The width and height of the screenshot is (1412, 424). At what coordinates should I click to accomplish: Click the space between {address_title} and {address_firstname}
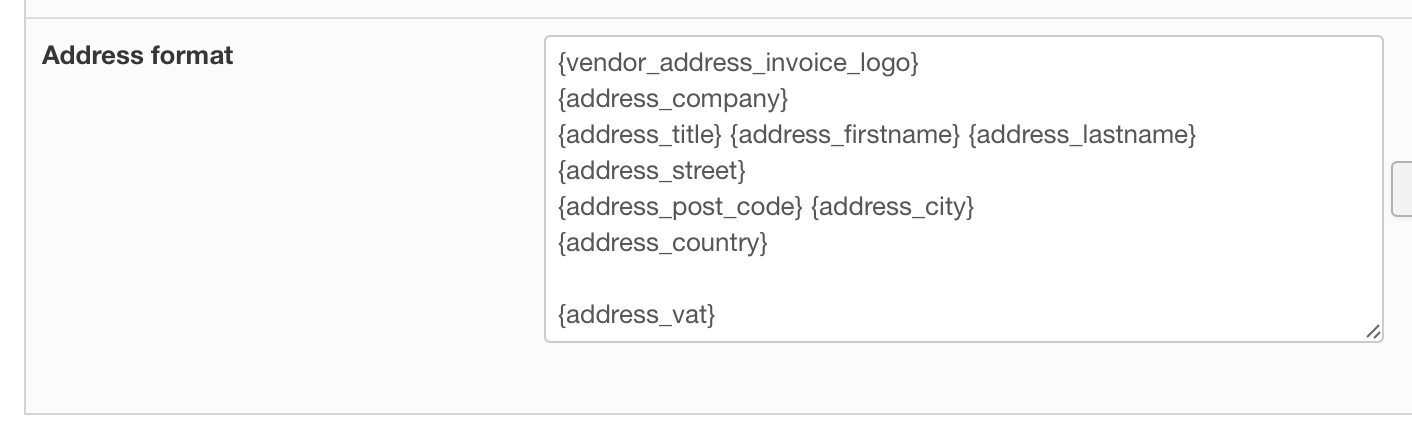(726, 135)
